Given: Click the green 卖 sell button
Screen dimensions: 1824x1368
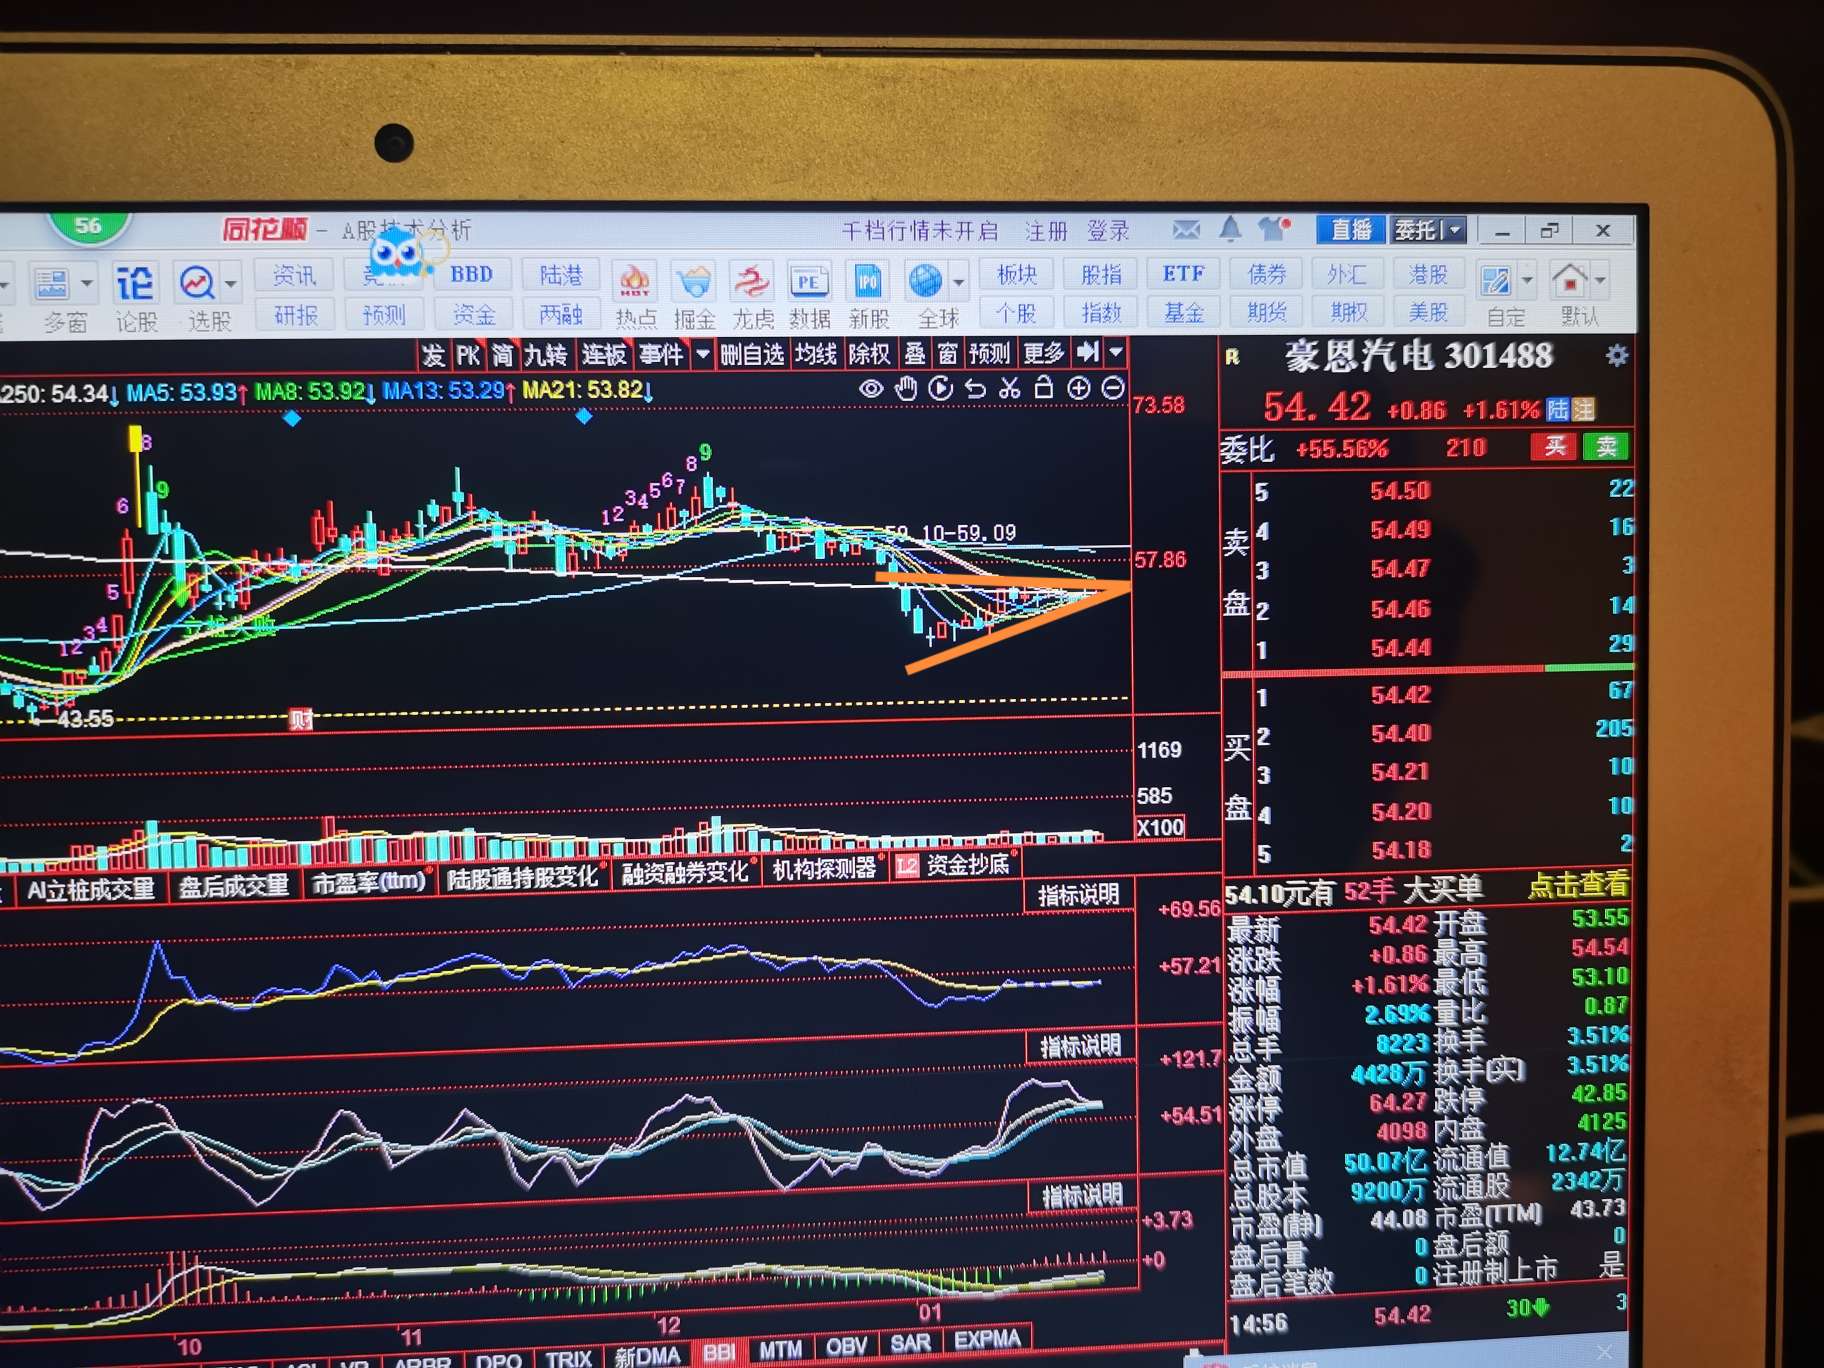Looking at the screenshot, I should 1606,446.
